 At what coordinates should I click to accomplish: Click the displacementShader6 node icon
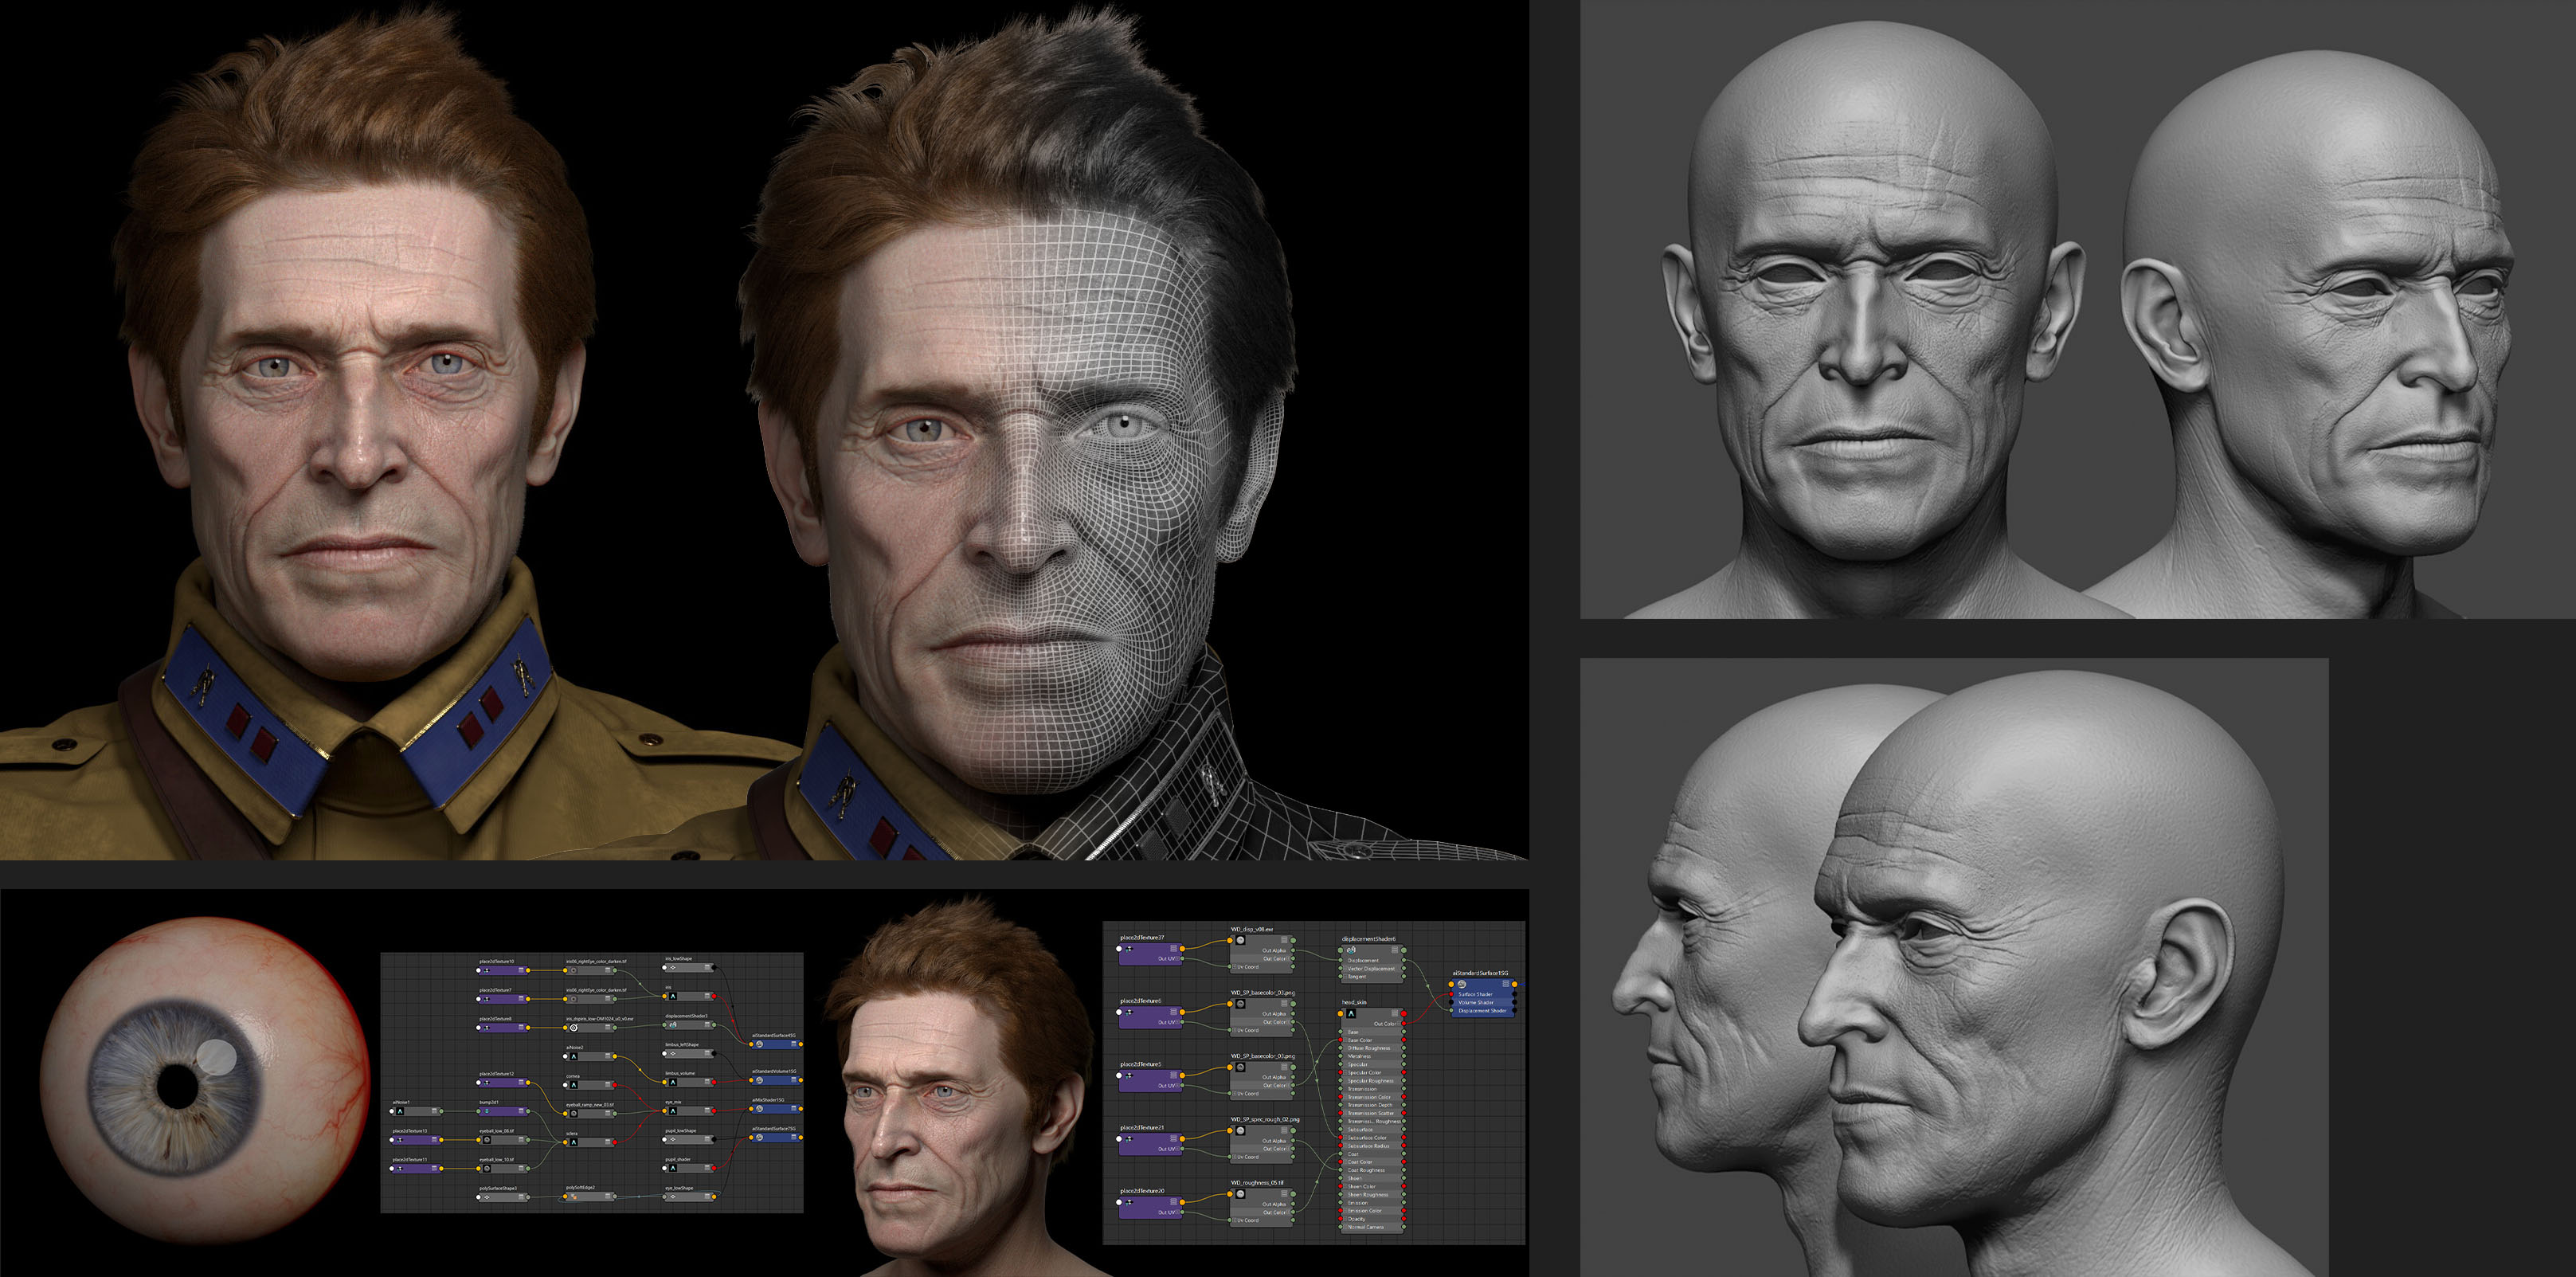[x=1351, y=951]
